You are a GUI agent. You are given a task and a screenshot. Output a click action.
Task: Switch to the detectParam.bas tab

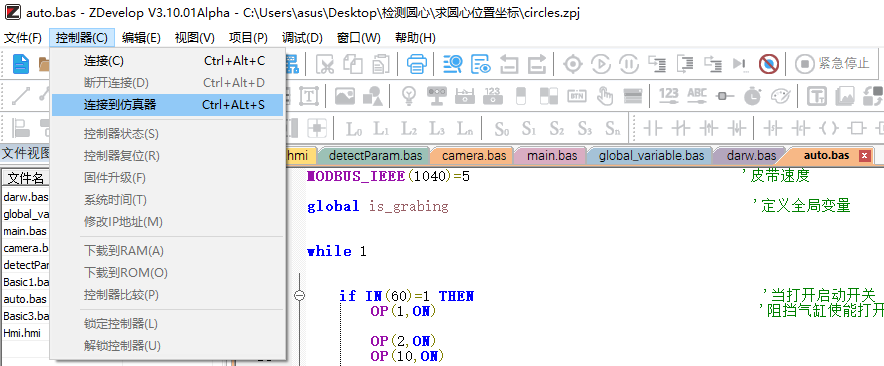[x=374, y=155]
